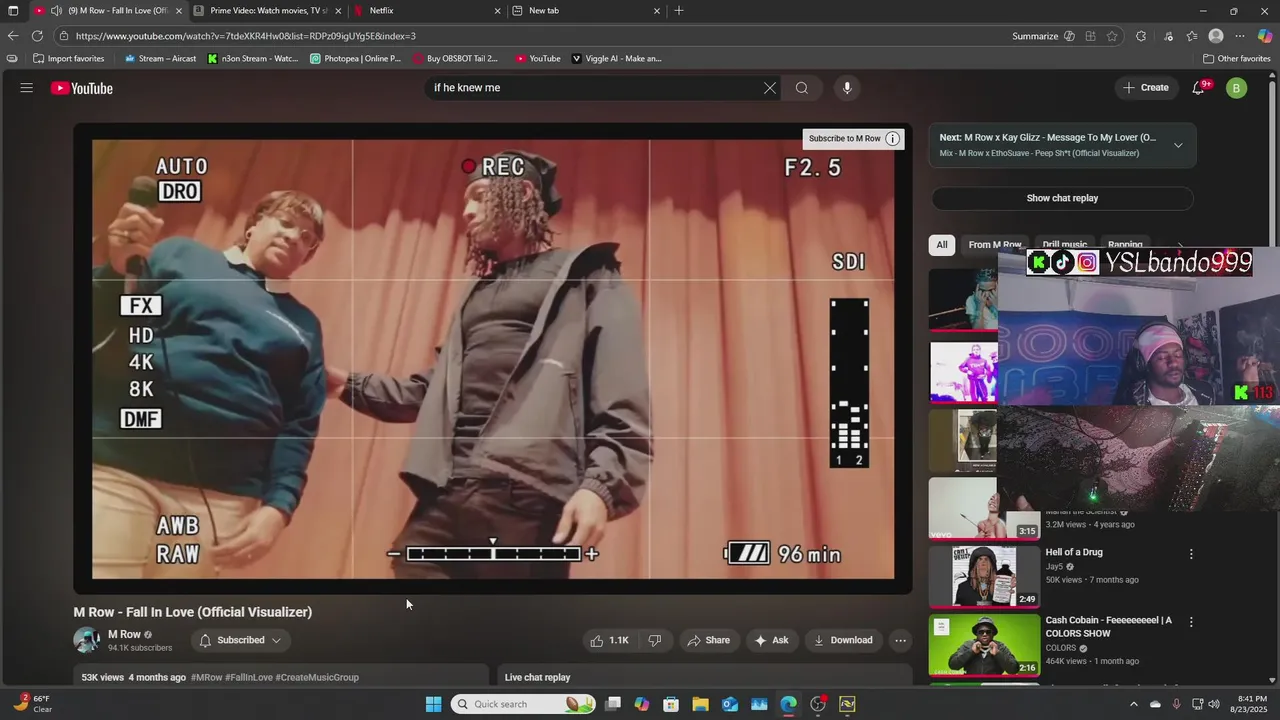Open Viggle AI bookmark
This screenshot has width=1280, height=720.
tap(616, 58)
